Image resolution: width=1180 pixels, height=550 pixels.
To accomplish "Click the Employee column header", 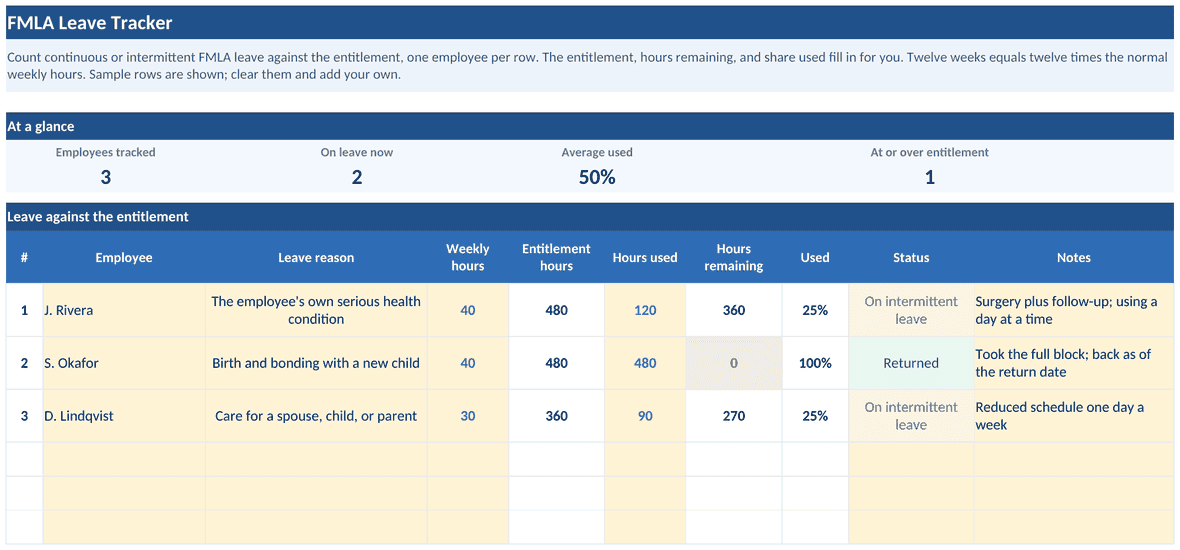I will 124,257.
